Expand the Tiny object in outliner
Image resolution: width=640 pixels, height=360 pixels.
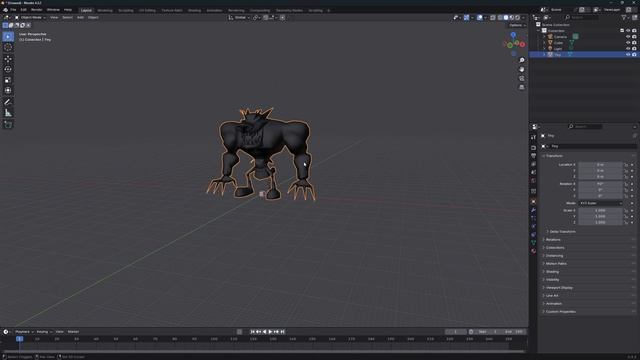tap(544, 54)
